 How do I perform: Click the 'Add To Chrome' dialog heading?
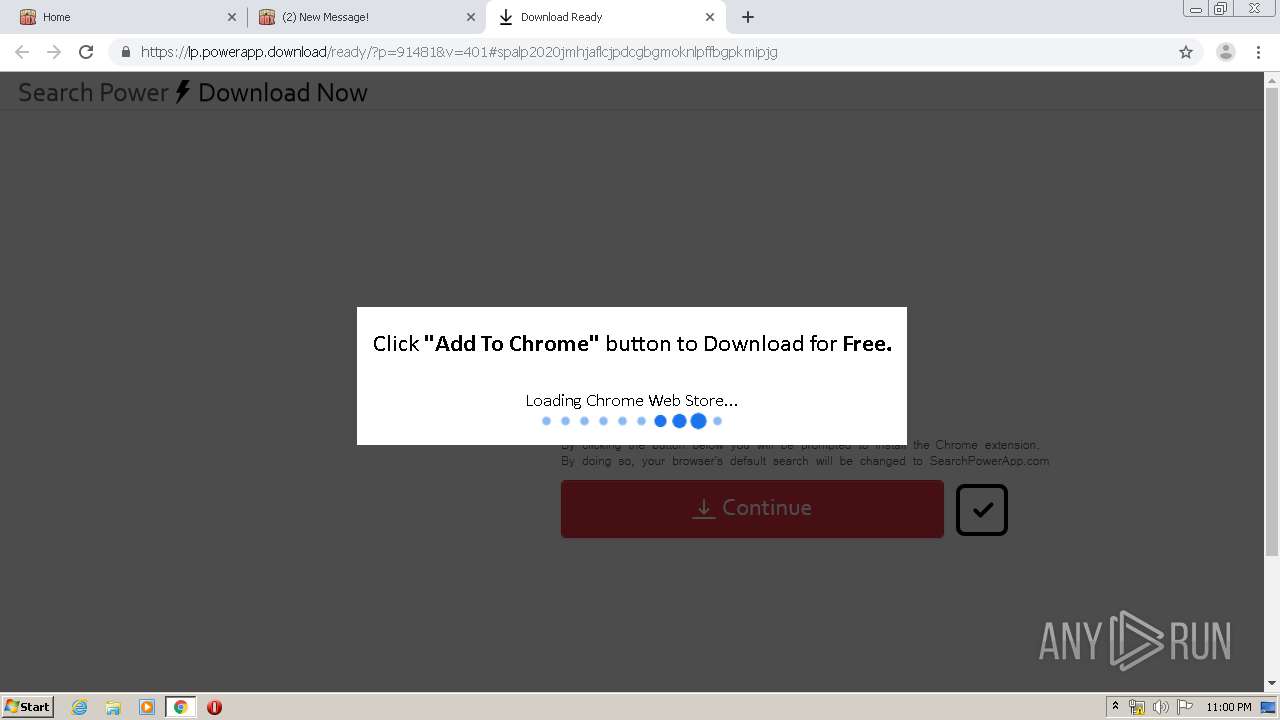coord(632,343)
